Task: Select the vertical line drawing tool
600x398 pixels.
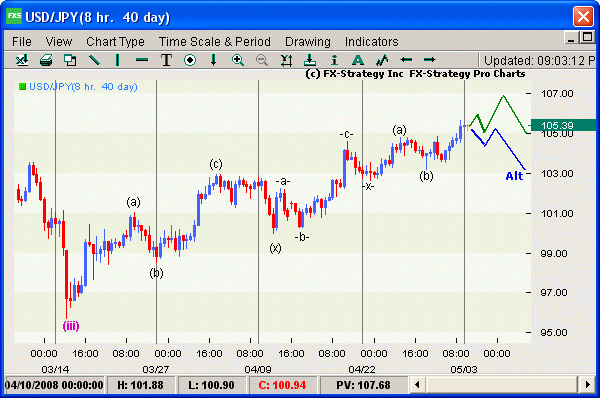Action: coord(118,60)
